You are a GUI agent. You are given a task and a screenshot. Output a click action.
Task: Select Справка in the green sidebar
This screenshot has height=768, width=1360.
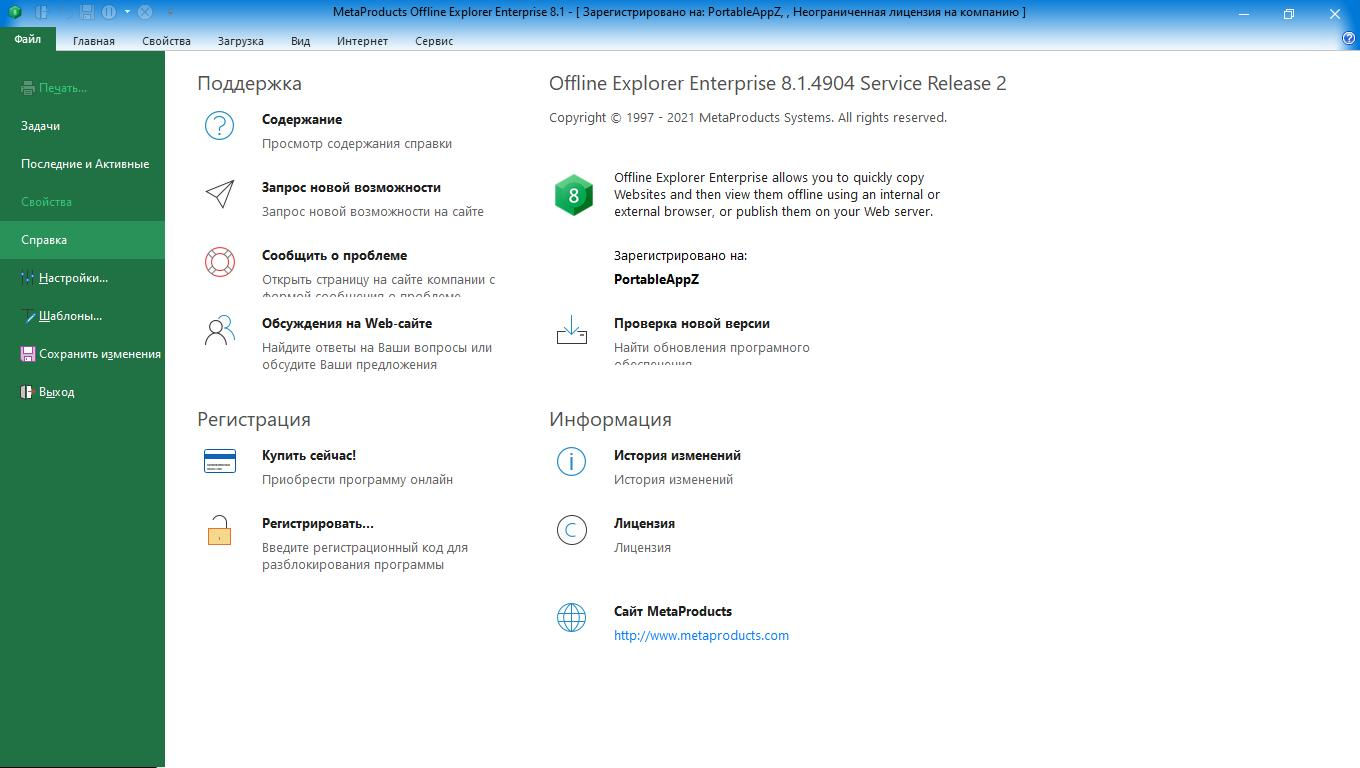click(x=82, y=240)
